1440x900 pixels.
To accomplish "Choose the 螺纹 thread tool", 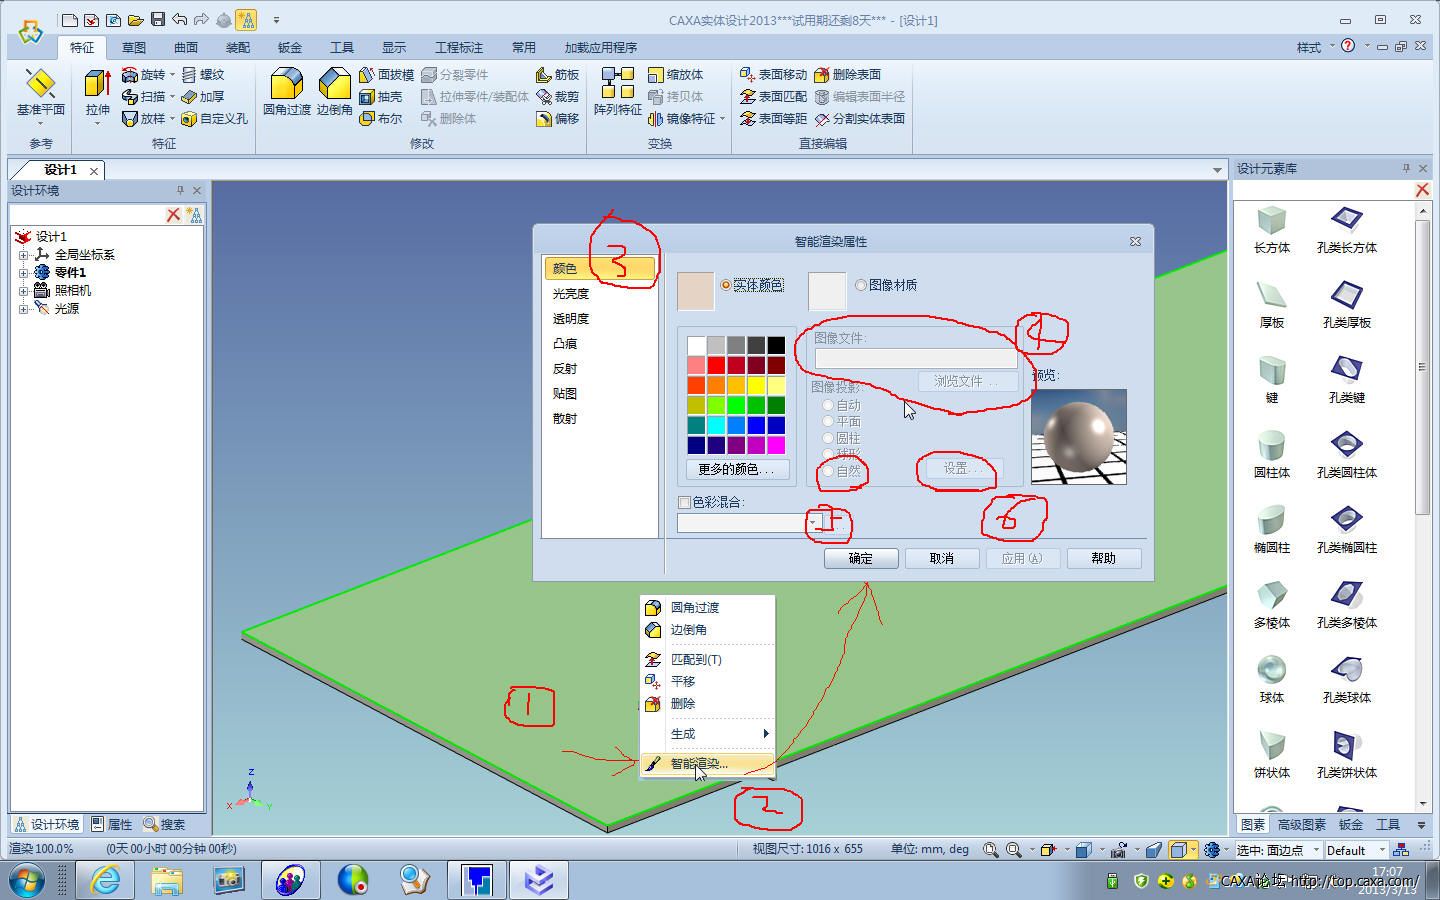I will [x=203, y=75].
